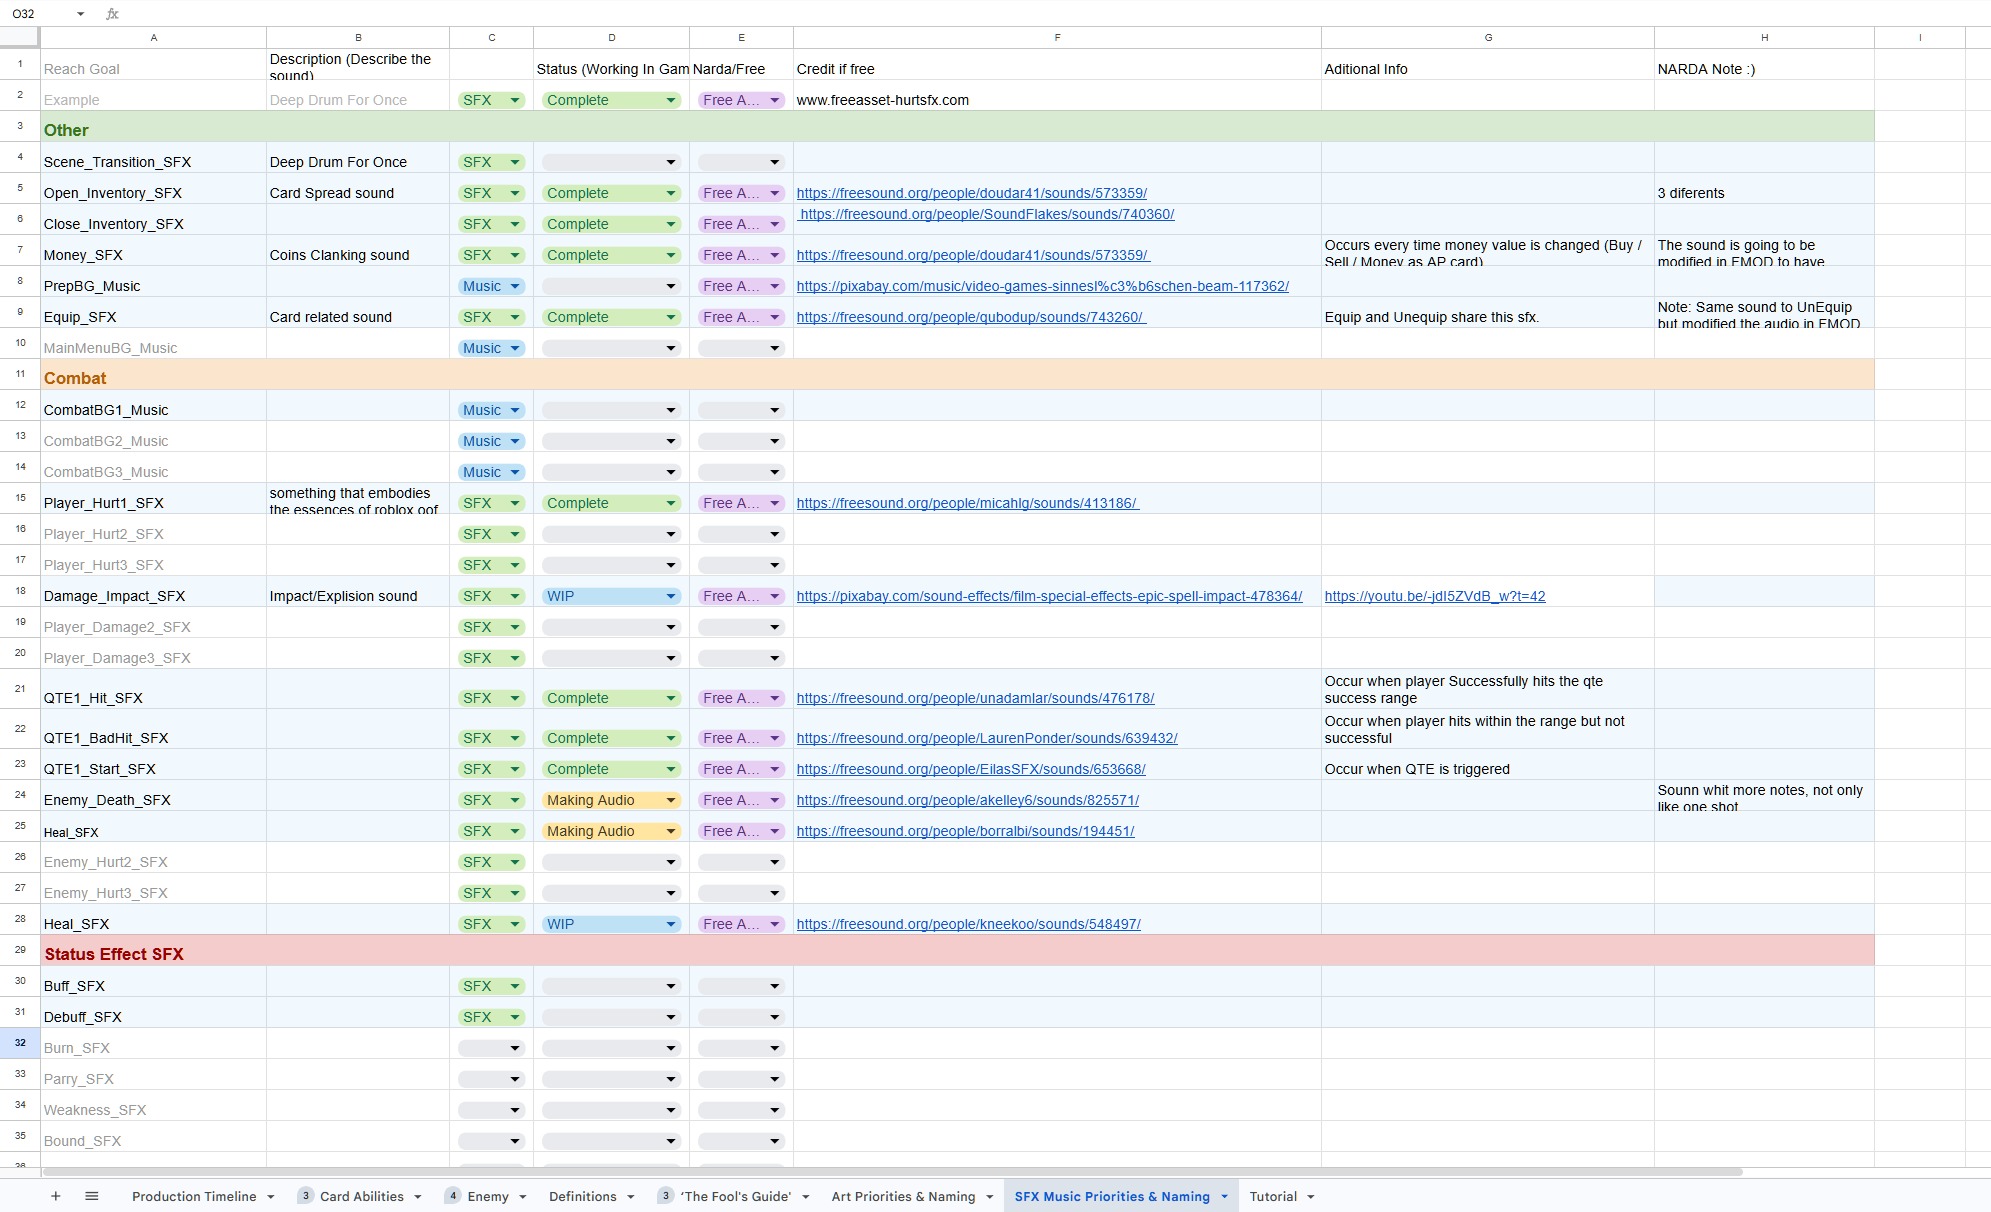Viewport: 1991px width, 1212px height.
Task: Select the '3 diferents' NARDA note cell
Action: (1764, 188)
